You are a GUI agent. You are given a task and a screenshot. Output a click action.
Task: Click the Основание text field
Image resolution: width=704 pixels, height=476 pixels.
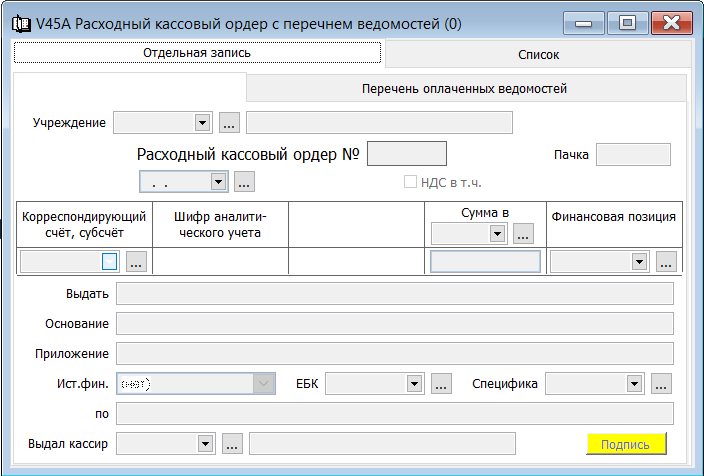pos(395,324)
